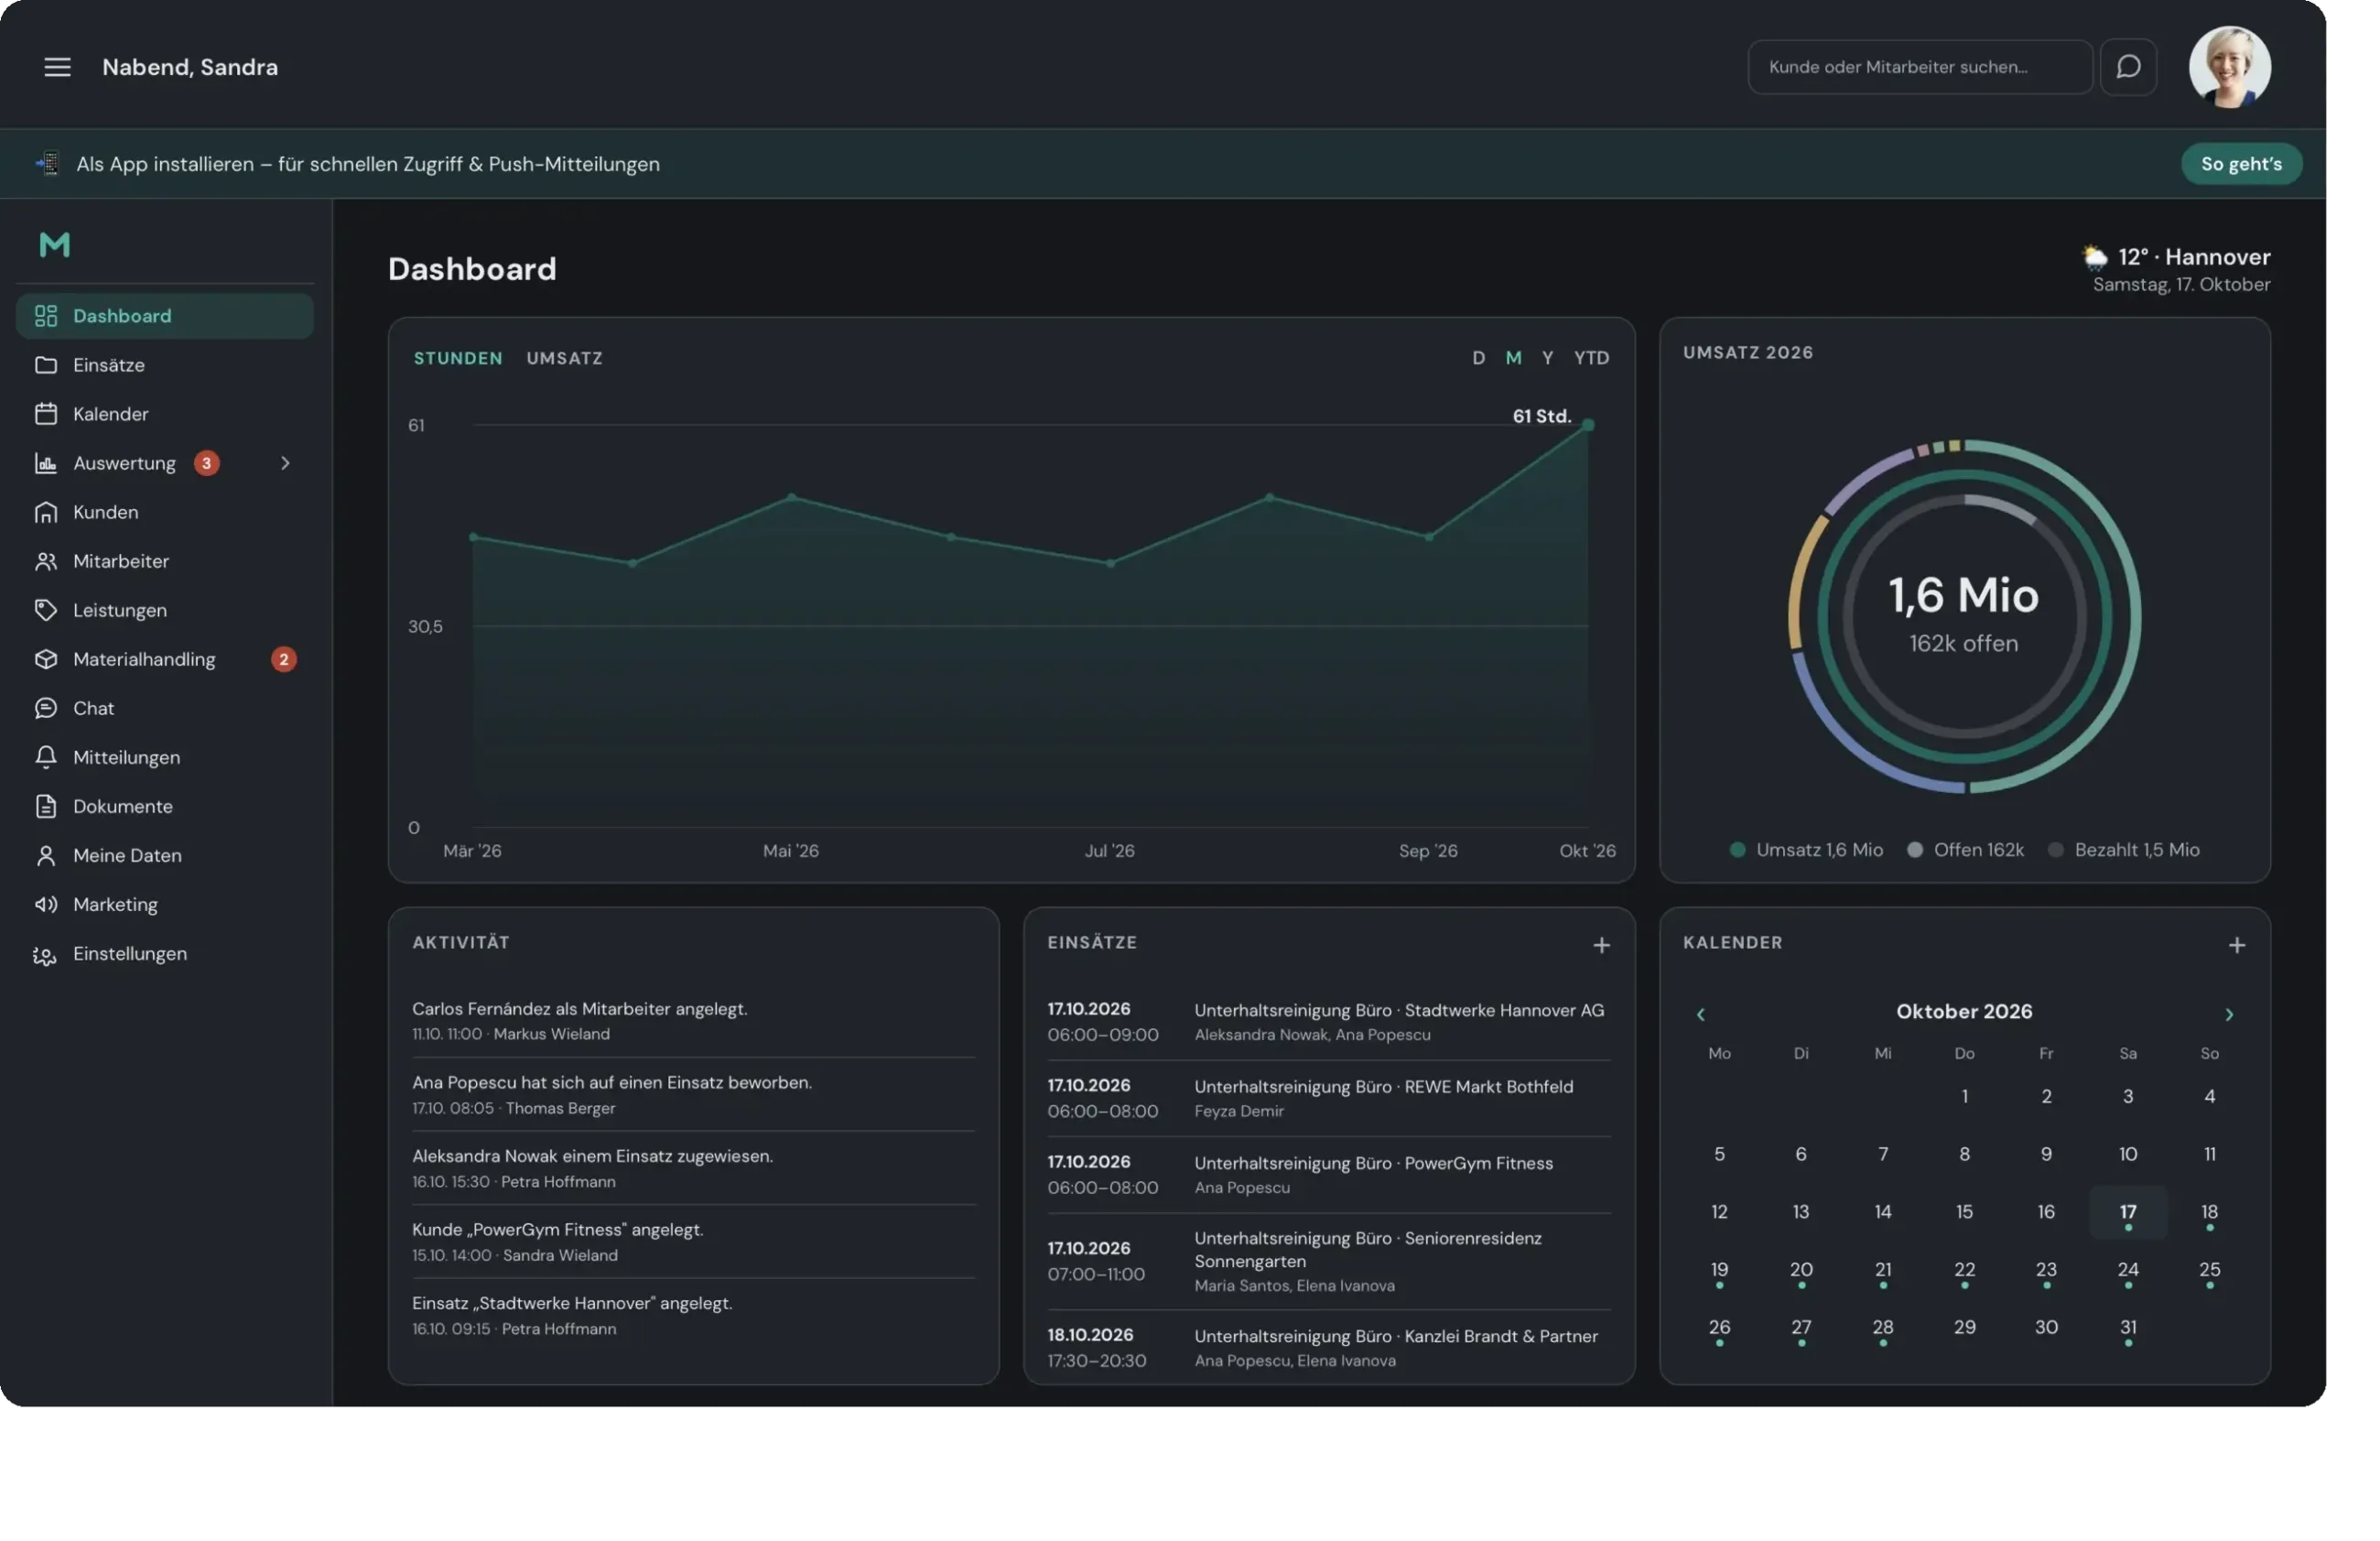Select October 17 in the calendar
The height and width of the screenshot is (1541, 2380).
tap(2127, 1212)
